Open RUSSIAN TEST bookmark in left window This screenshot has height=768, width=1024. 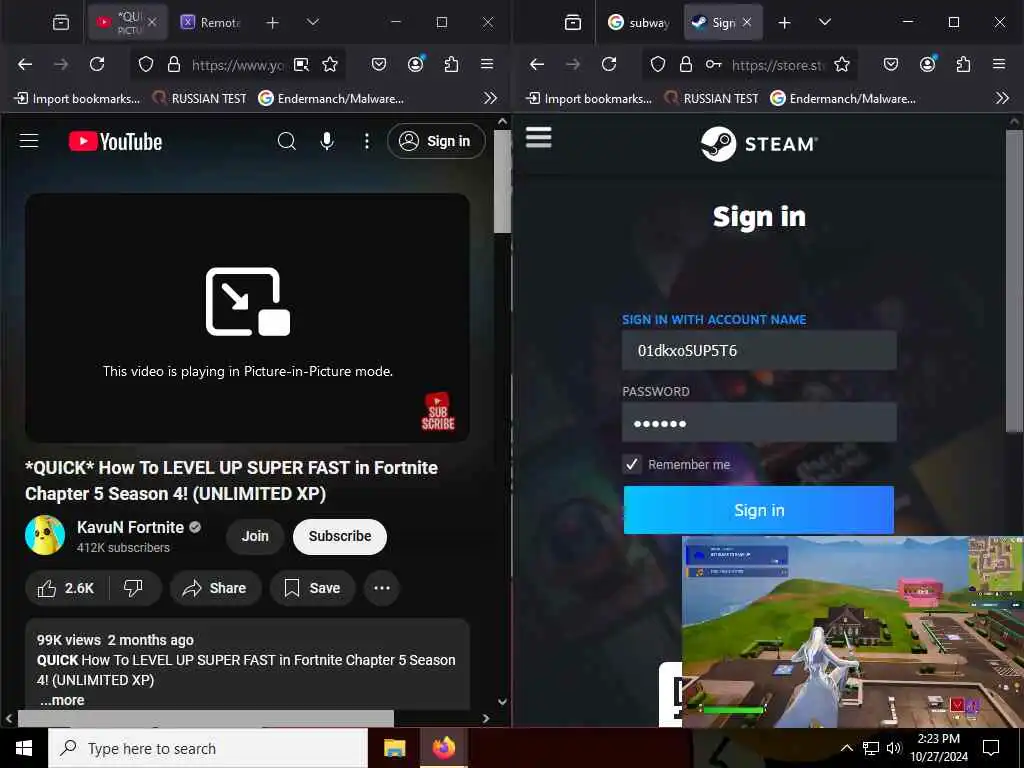tap(200, 99)
